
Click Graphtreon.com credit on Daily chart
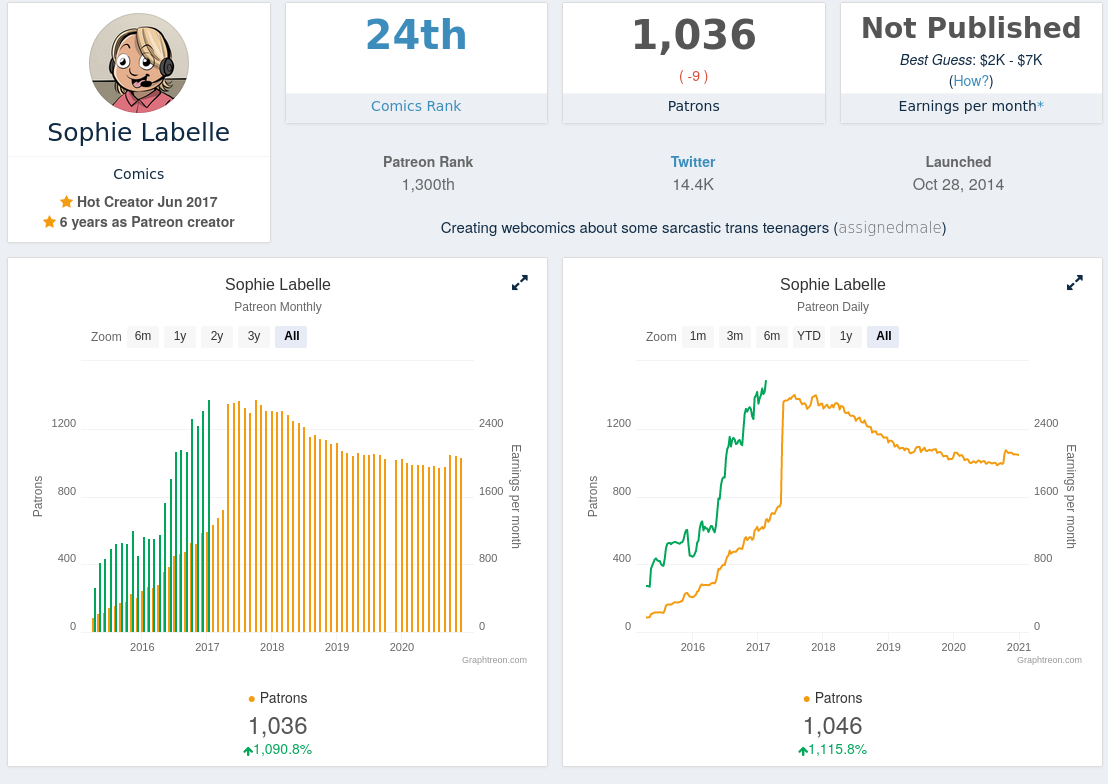(1049, 660)
